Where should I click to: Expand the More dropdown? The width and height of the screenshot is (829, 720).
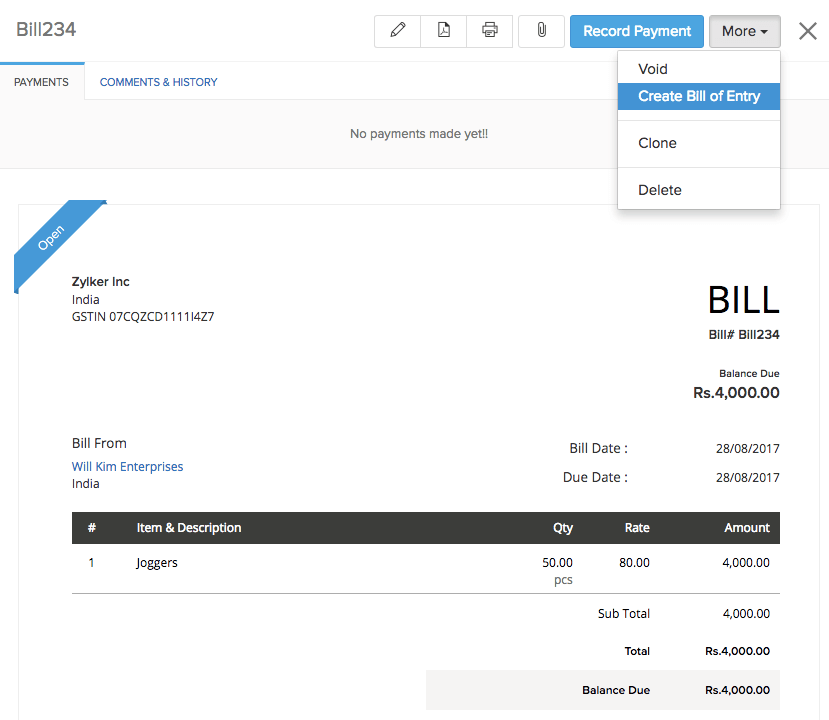(744, 31)
